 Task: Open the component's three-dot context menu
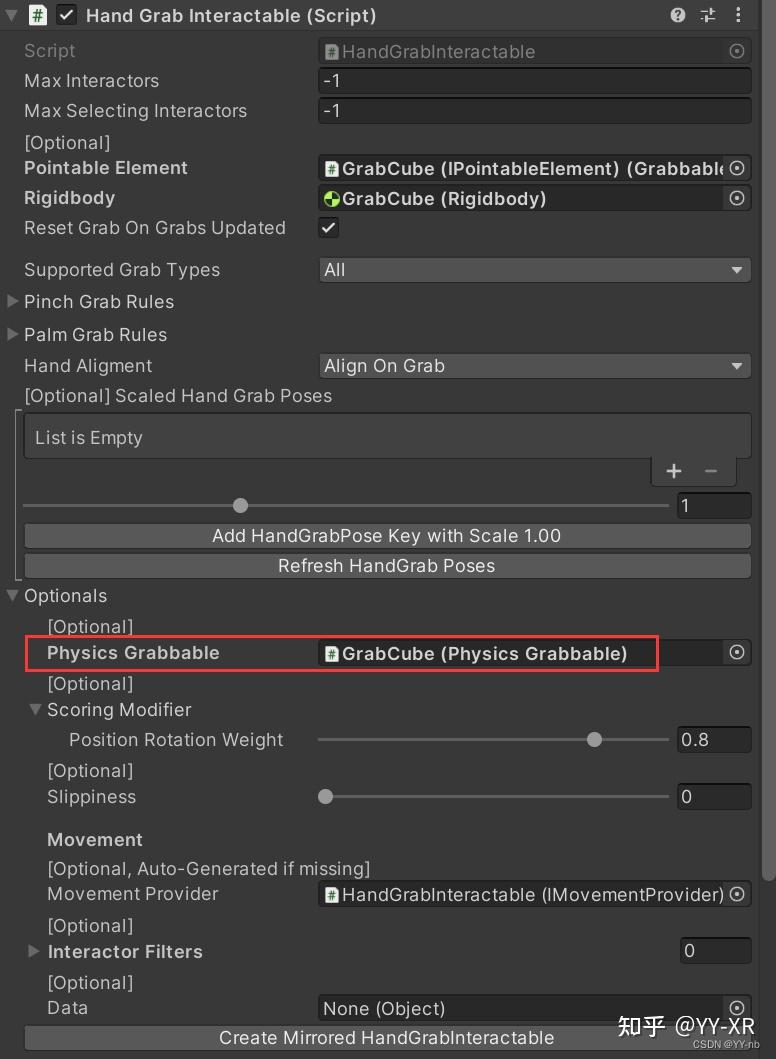pos(737,16)
